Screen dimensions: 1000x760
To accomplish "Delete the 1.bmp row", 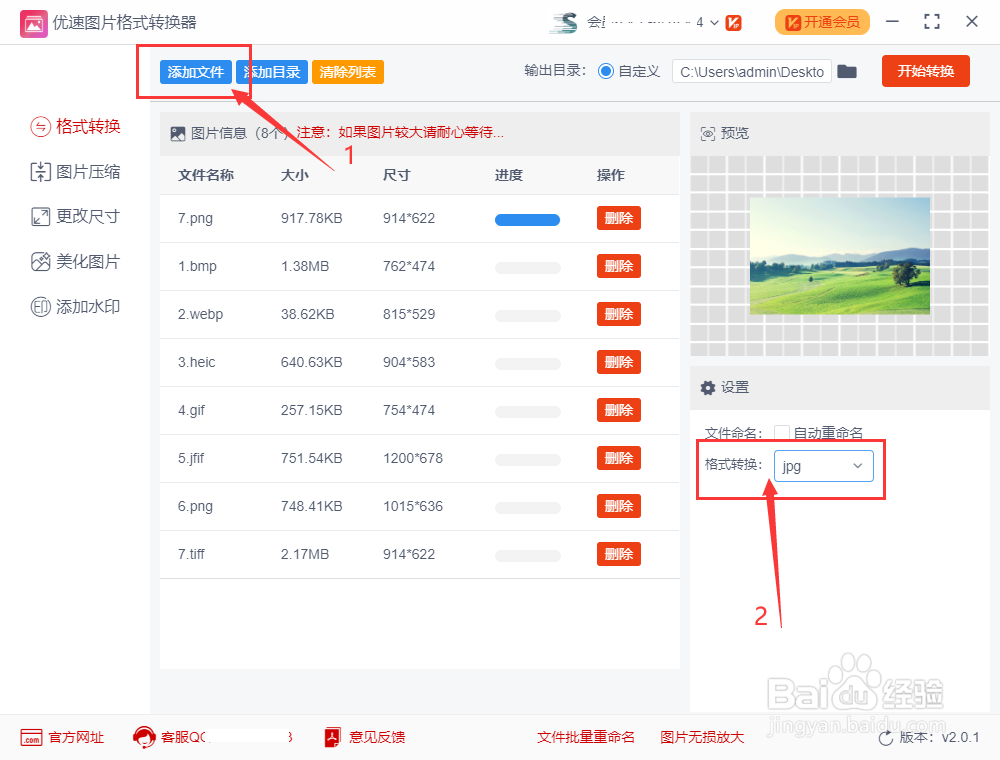I will click(x=619, y=266).
